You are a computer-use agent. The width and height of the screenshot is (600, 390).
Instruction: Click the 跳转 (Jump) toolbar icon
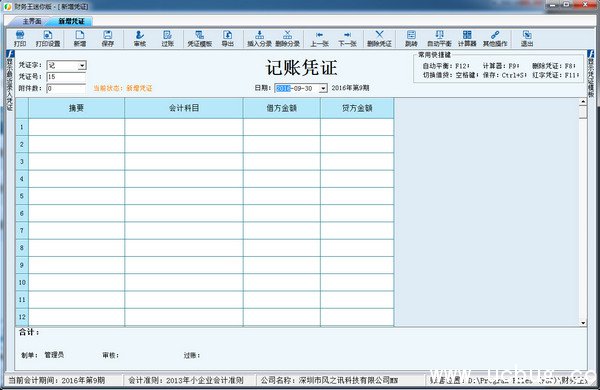(x=411, y=39)
